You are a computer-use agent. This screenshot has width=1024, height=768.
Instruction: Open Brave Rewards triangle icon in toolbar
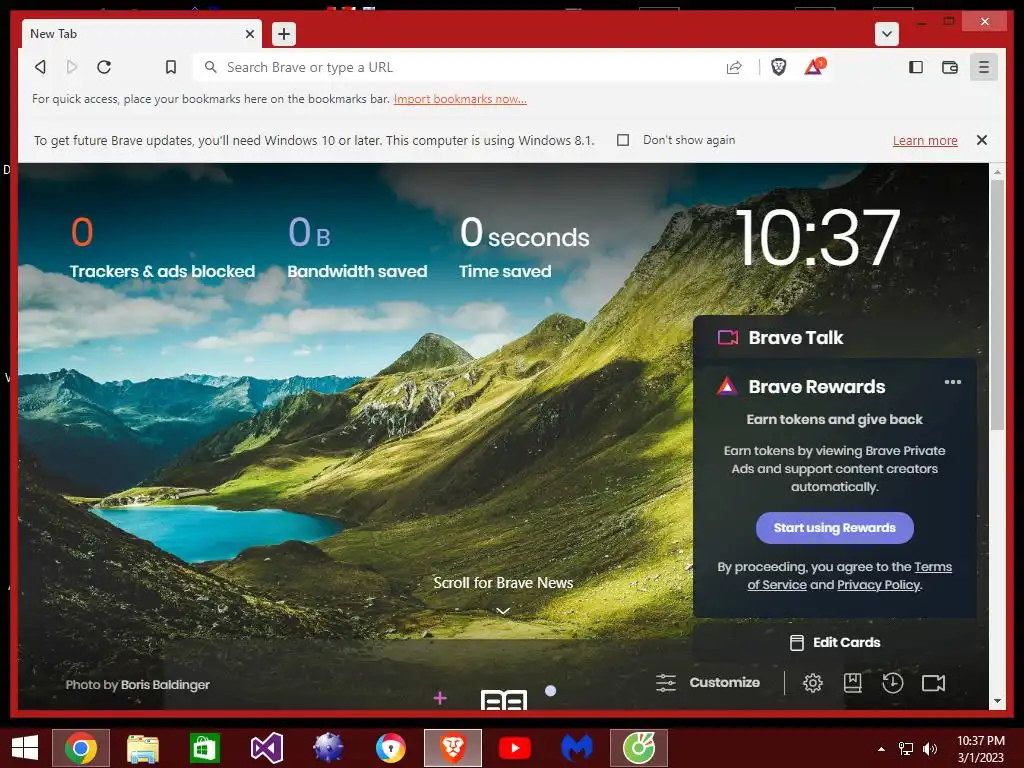[x=814, y=66]
